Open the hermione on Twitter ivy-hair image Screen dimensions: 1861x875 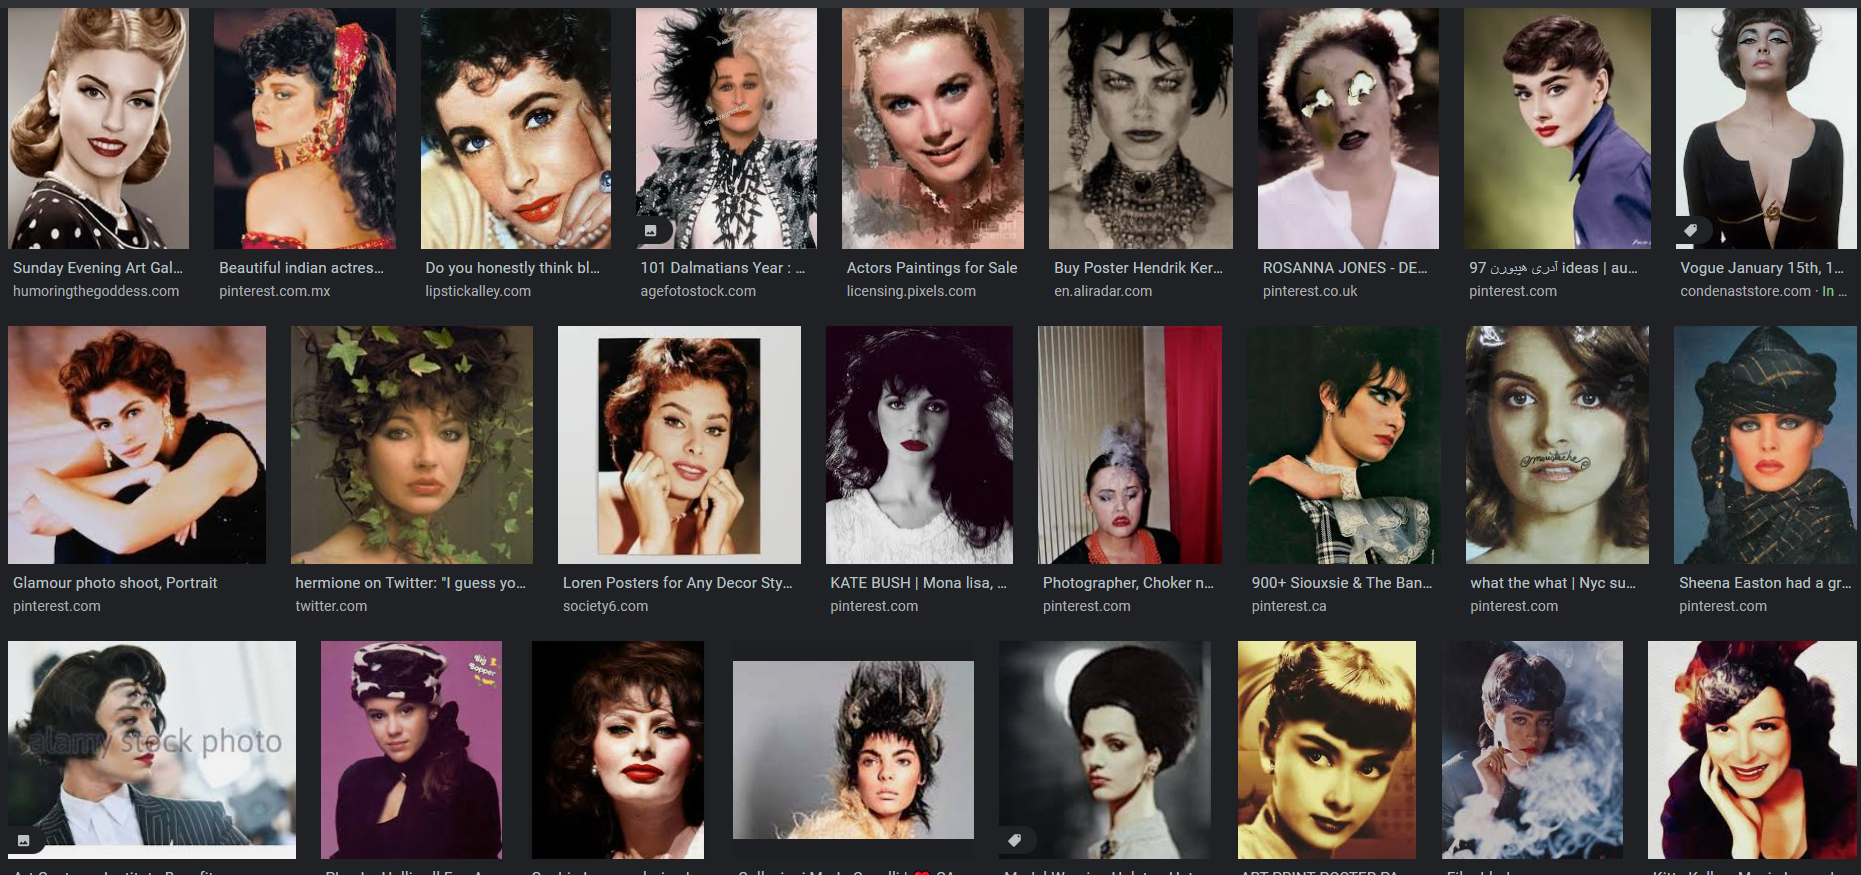click(x=412, y=445)
